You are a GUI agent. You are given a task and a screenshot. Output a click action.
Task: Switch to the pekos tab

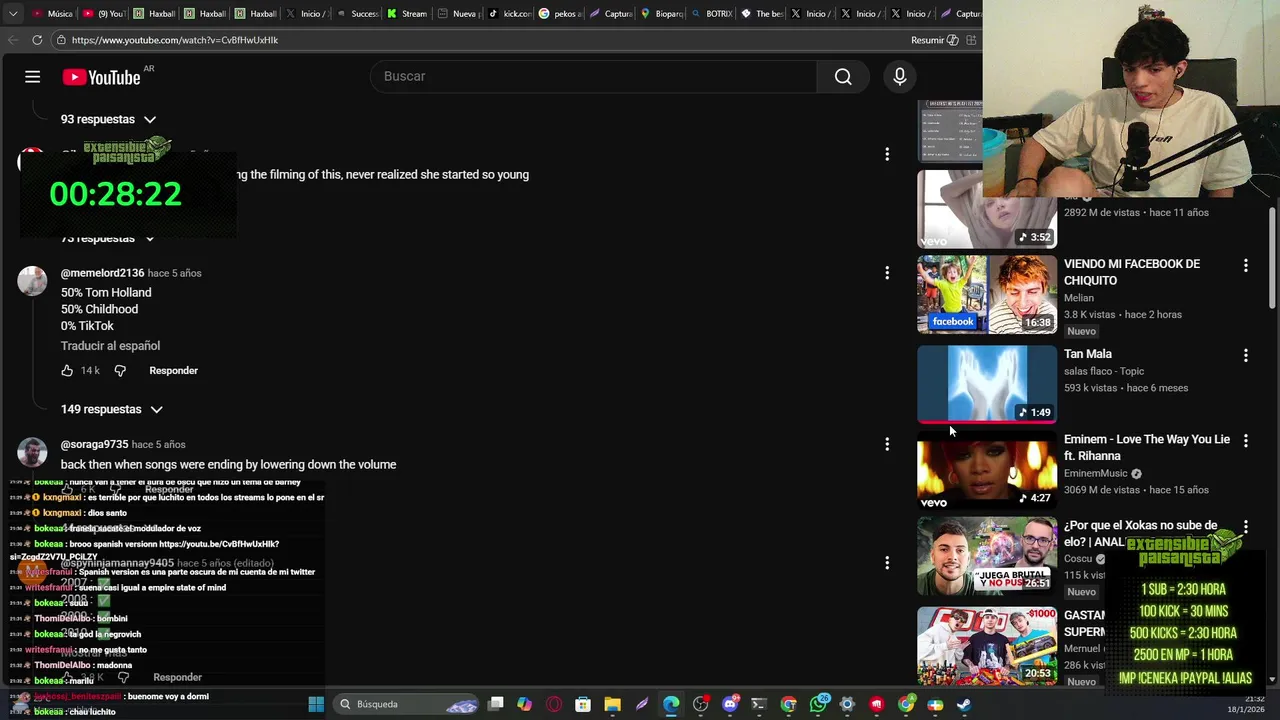[x=559, y=14]
